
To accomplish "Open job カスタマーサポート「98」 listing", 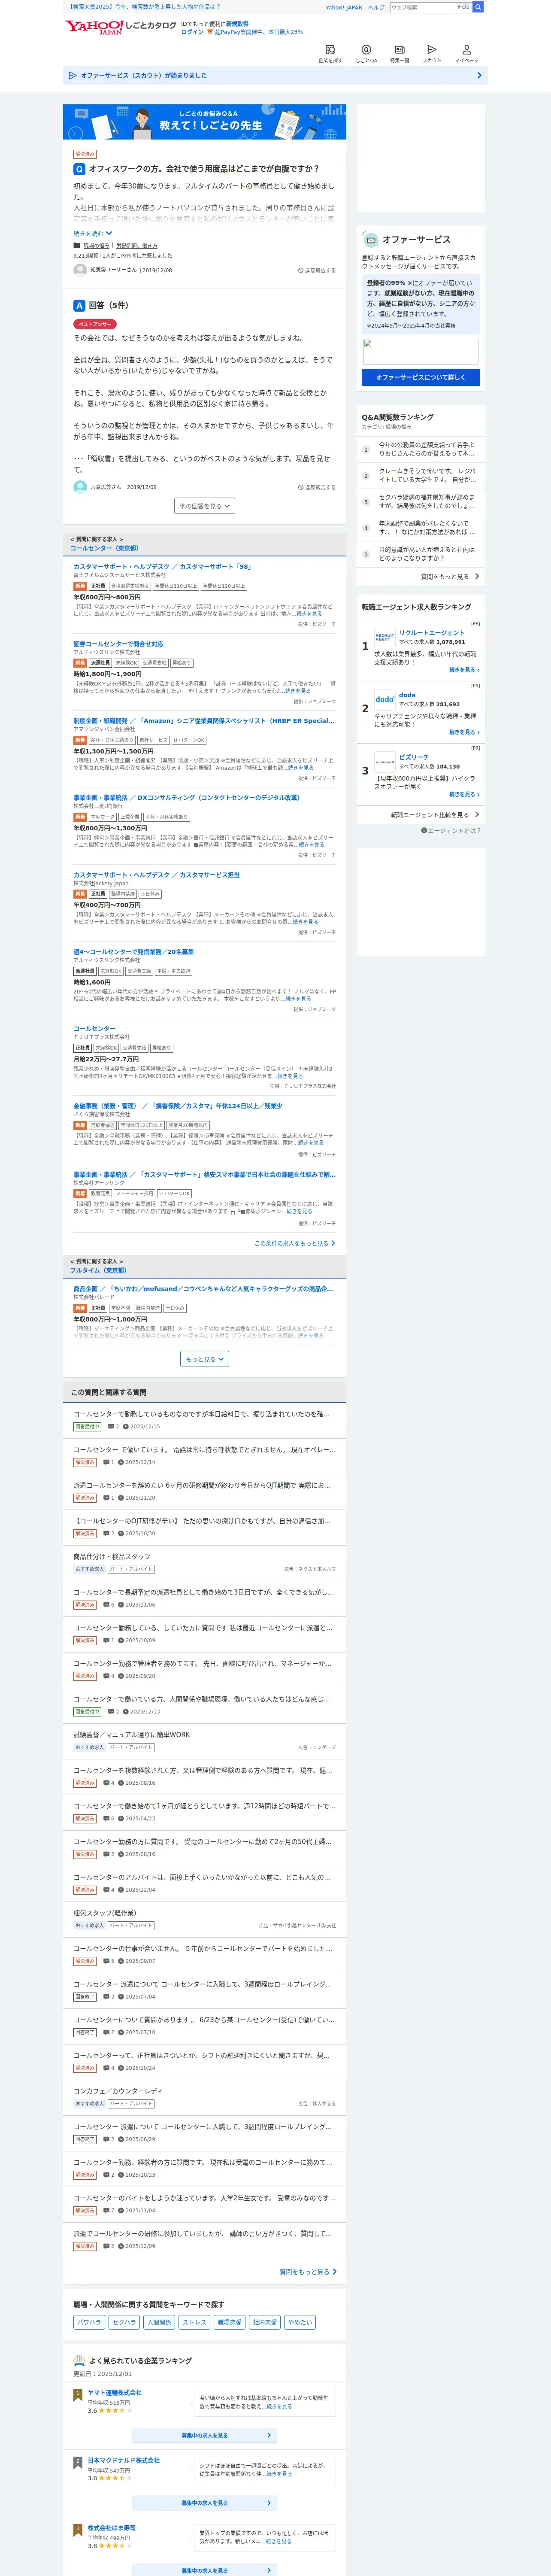I will [162, 567].
